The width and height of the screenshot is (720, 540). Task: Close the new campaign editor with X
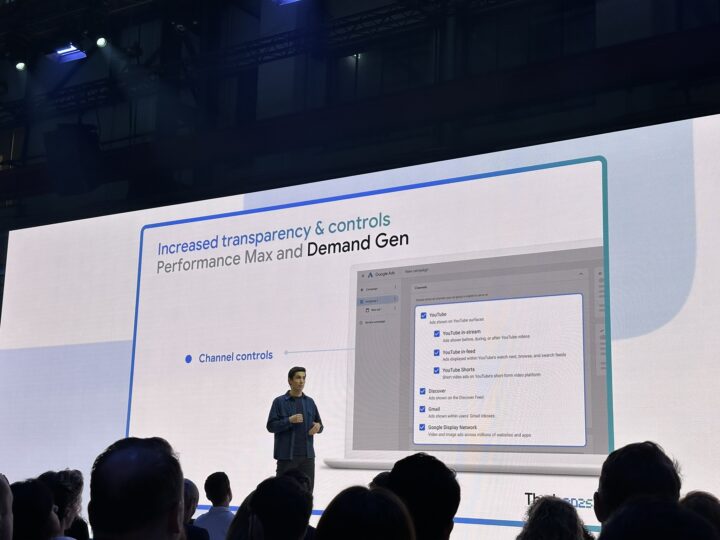coord(363,276)
